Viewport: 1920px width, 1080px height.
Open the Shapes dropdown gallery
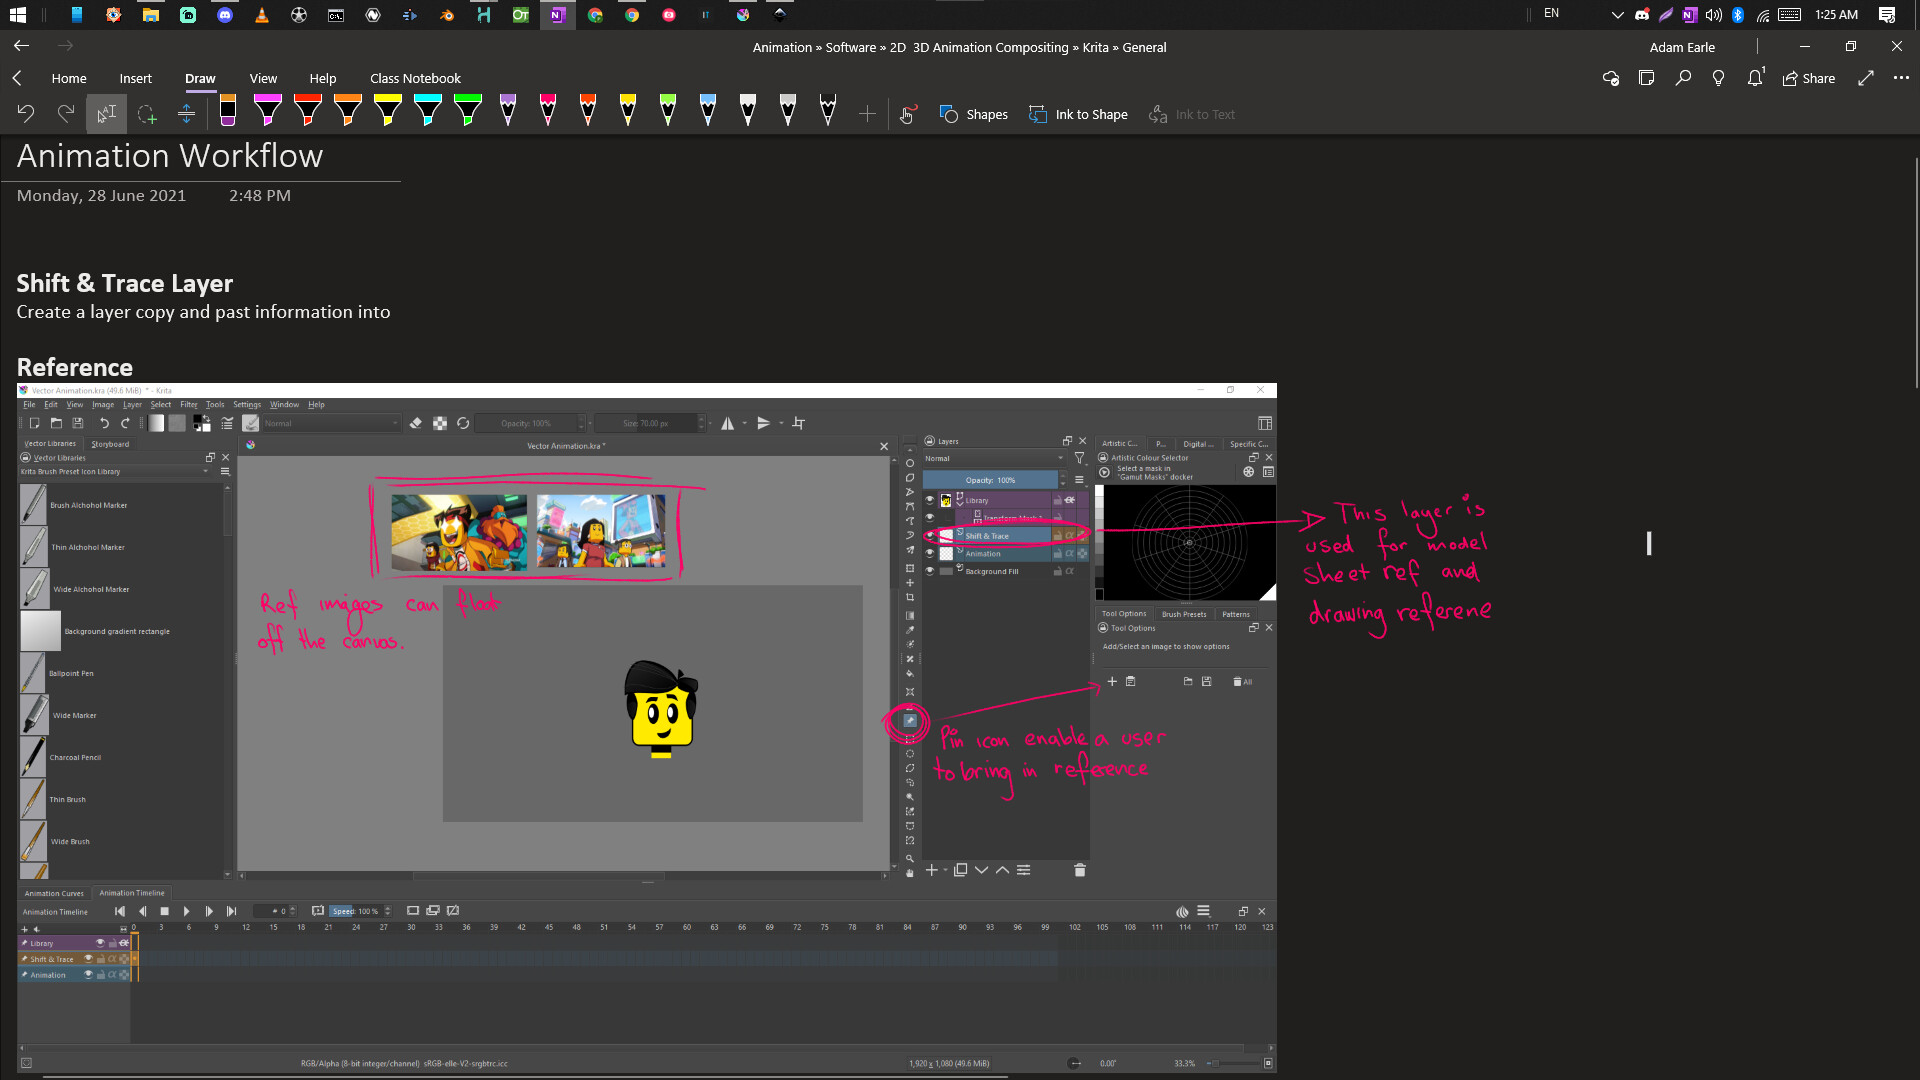(x=974, y=114)
